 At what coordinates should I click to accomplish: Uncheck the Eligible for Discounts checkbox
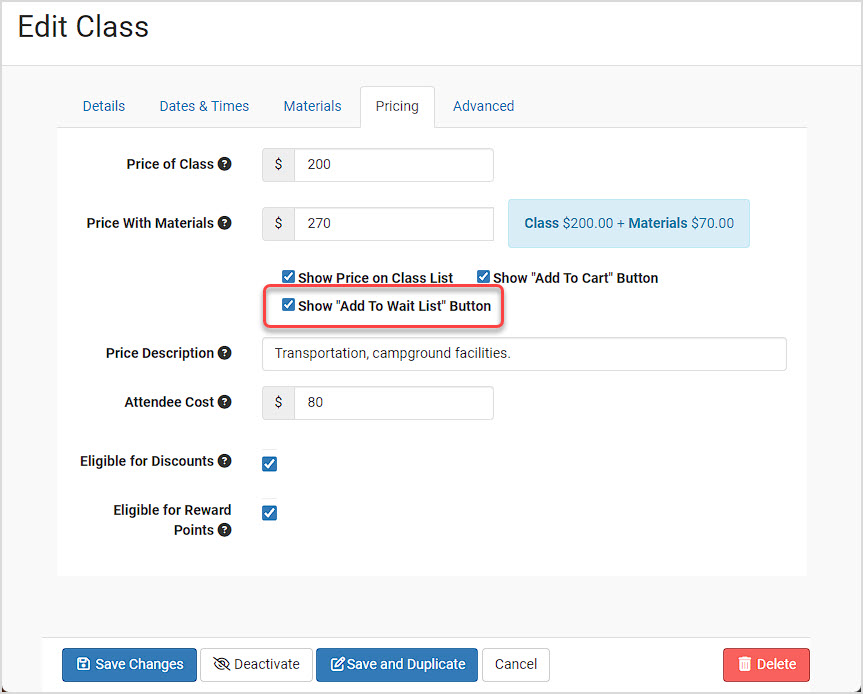pos(270,464)
